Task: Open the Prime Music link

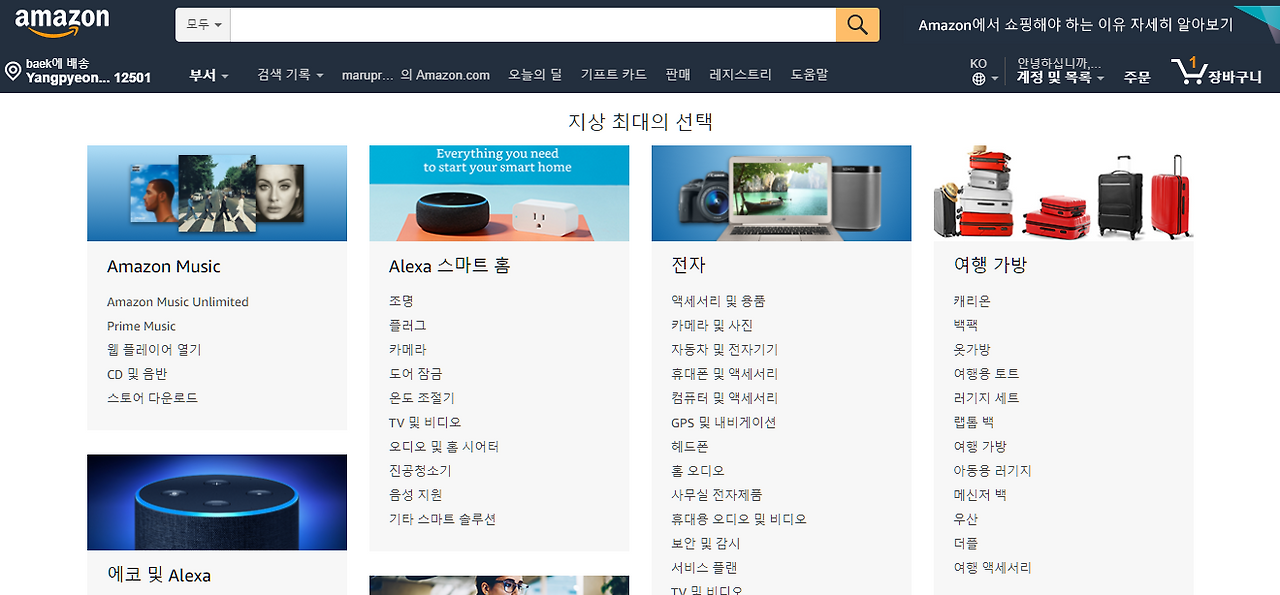Action: click(141, 326)
